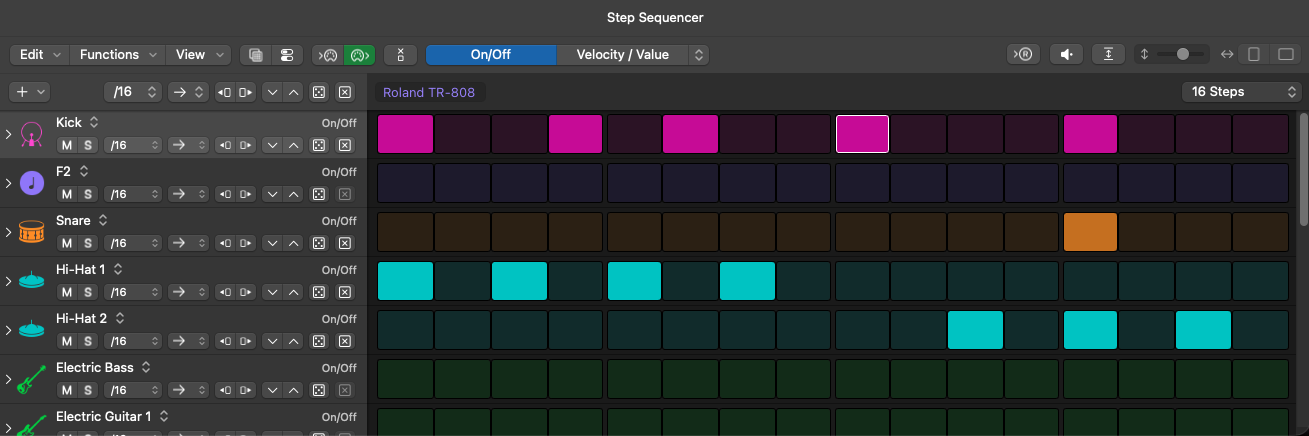
Task: Open the Pattern Browser icon in toolbar
Action: coord(257,55)
